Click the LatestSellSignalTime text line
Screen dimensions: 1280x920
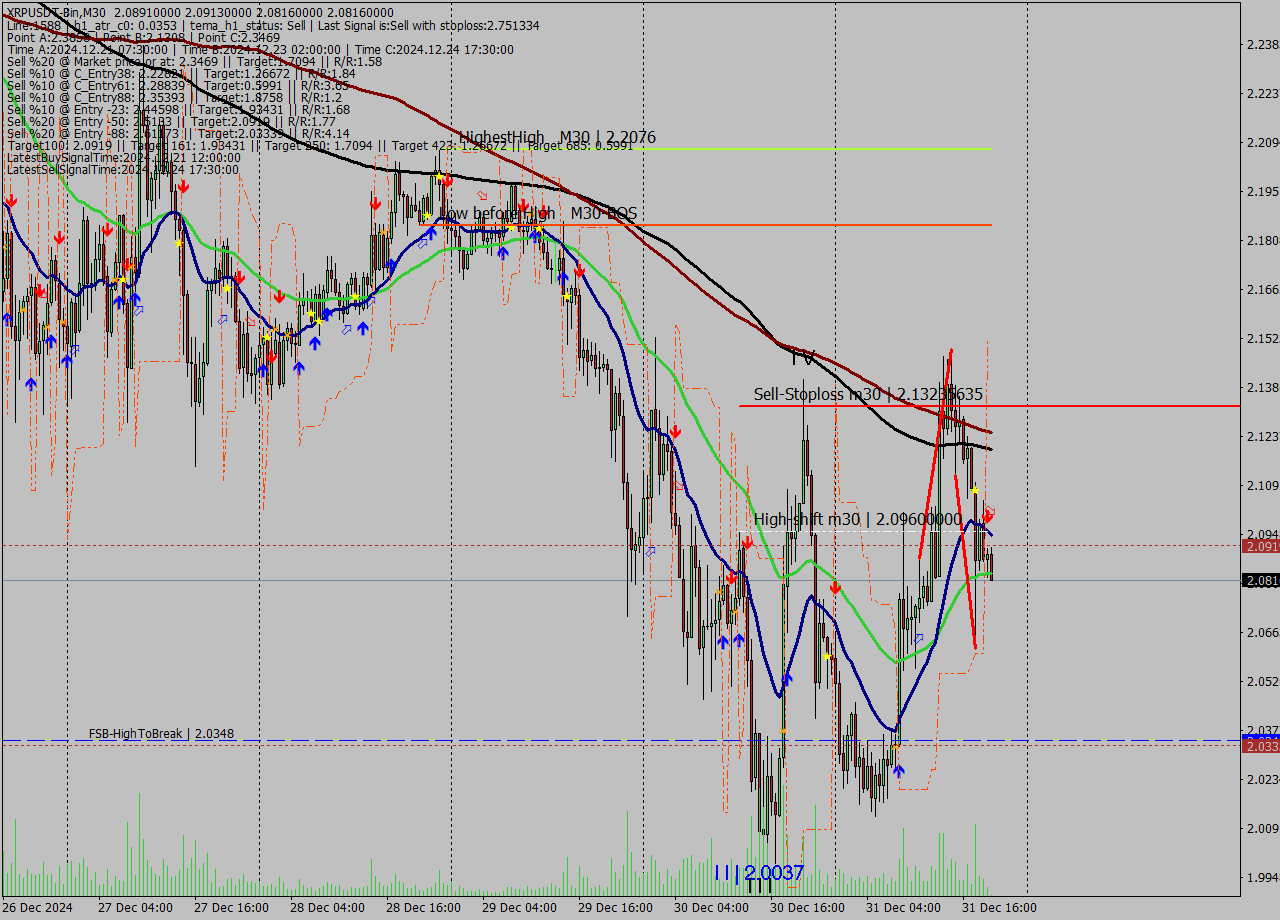pyautogui.click(x=122, y=169)
